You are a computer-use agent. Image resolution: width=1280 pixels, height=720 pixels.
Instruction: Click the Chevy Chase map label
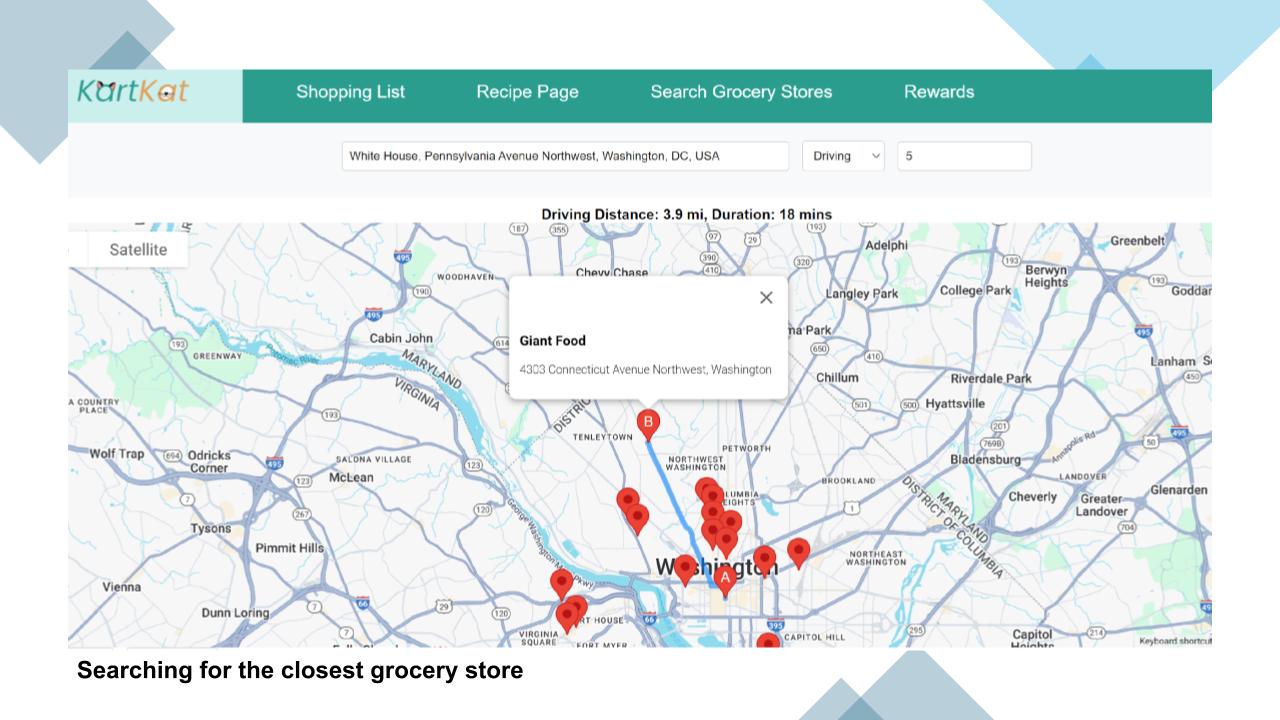(612, 272)
